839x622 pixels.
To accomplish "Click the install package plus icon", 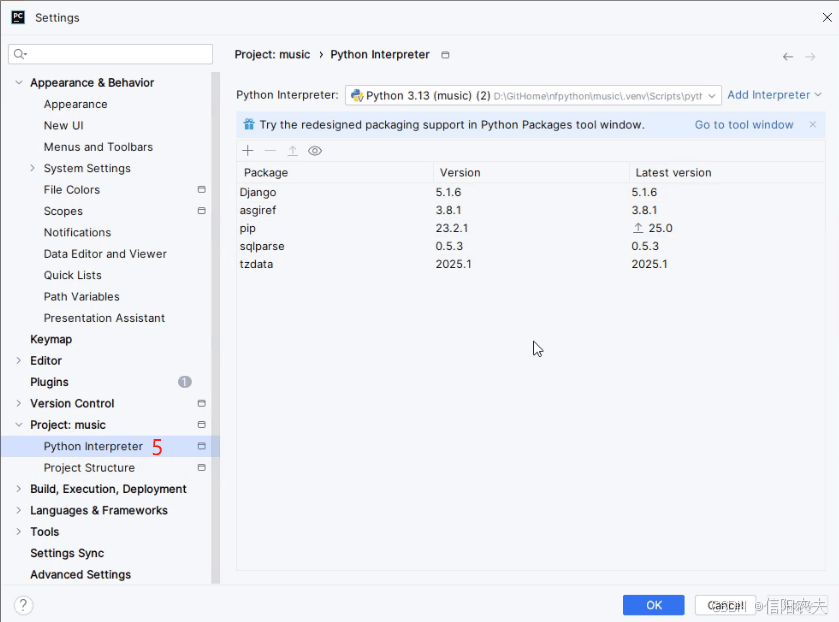I will pyautogui.click(x=248, y=151).
